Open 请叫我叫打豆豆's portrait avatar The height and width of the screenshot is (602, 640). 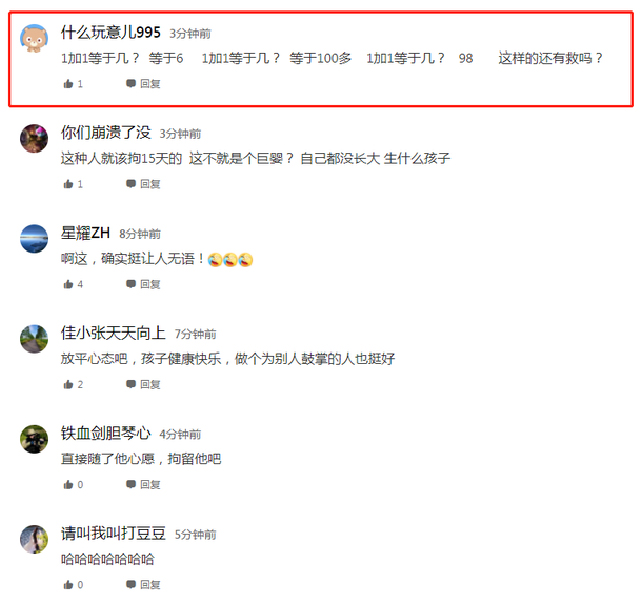(x=34, y=539)
